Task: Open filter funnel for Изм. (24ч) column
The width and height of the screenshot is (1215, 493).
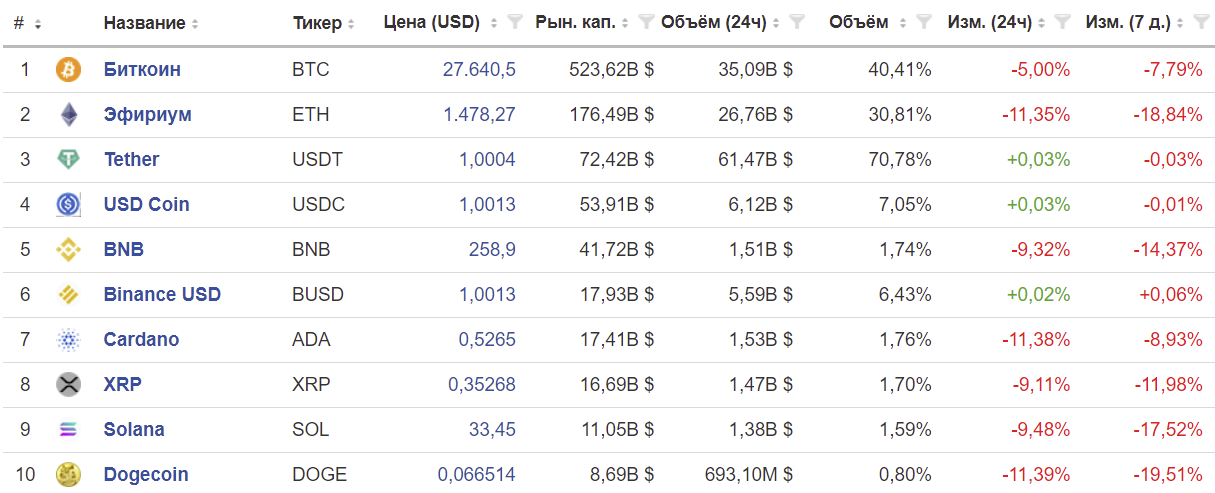Action: [1063, 22]
